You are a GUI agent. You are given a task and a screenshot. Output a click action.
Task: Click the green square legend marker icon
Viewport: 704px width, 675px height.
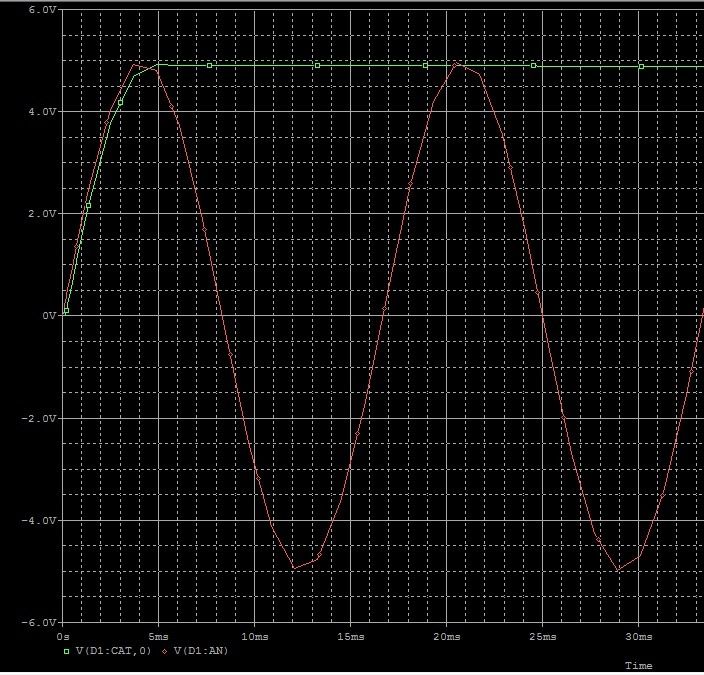pos(66,651)
